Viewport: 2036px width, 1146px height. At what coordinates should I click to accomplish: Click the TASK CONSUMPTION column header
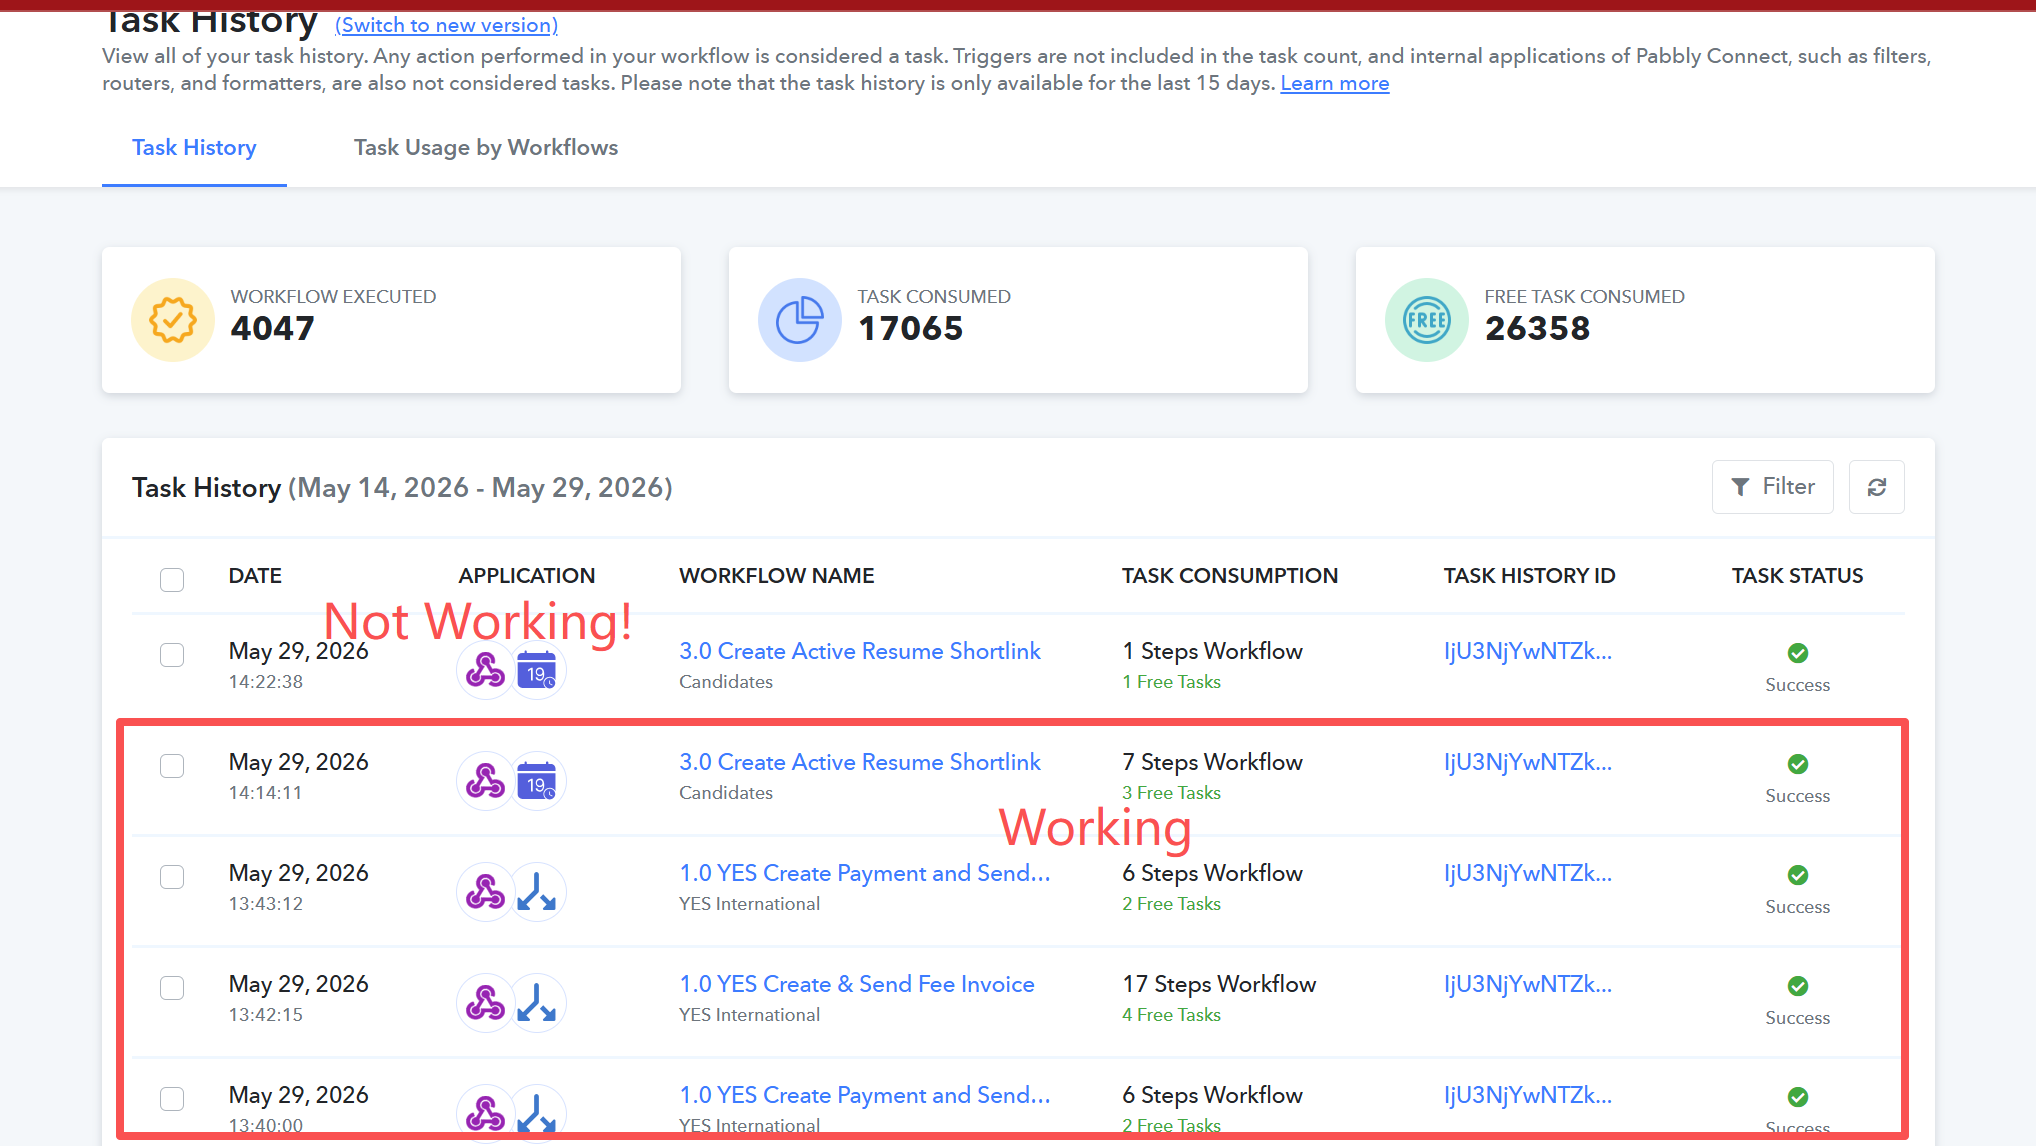point(1230,576)
